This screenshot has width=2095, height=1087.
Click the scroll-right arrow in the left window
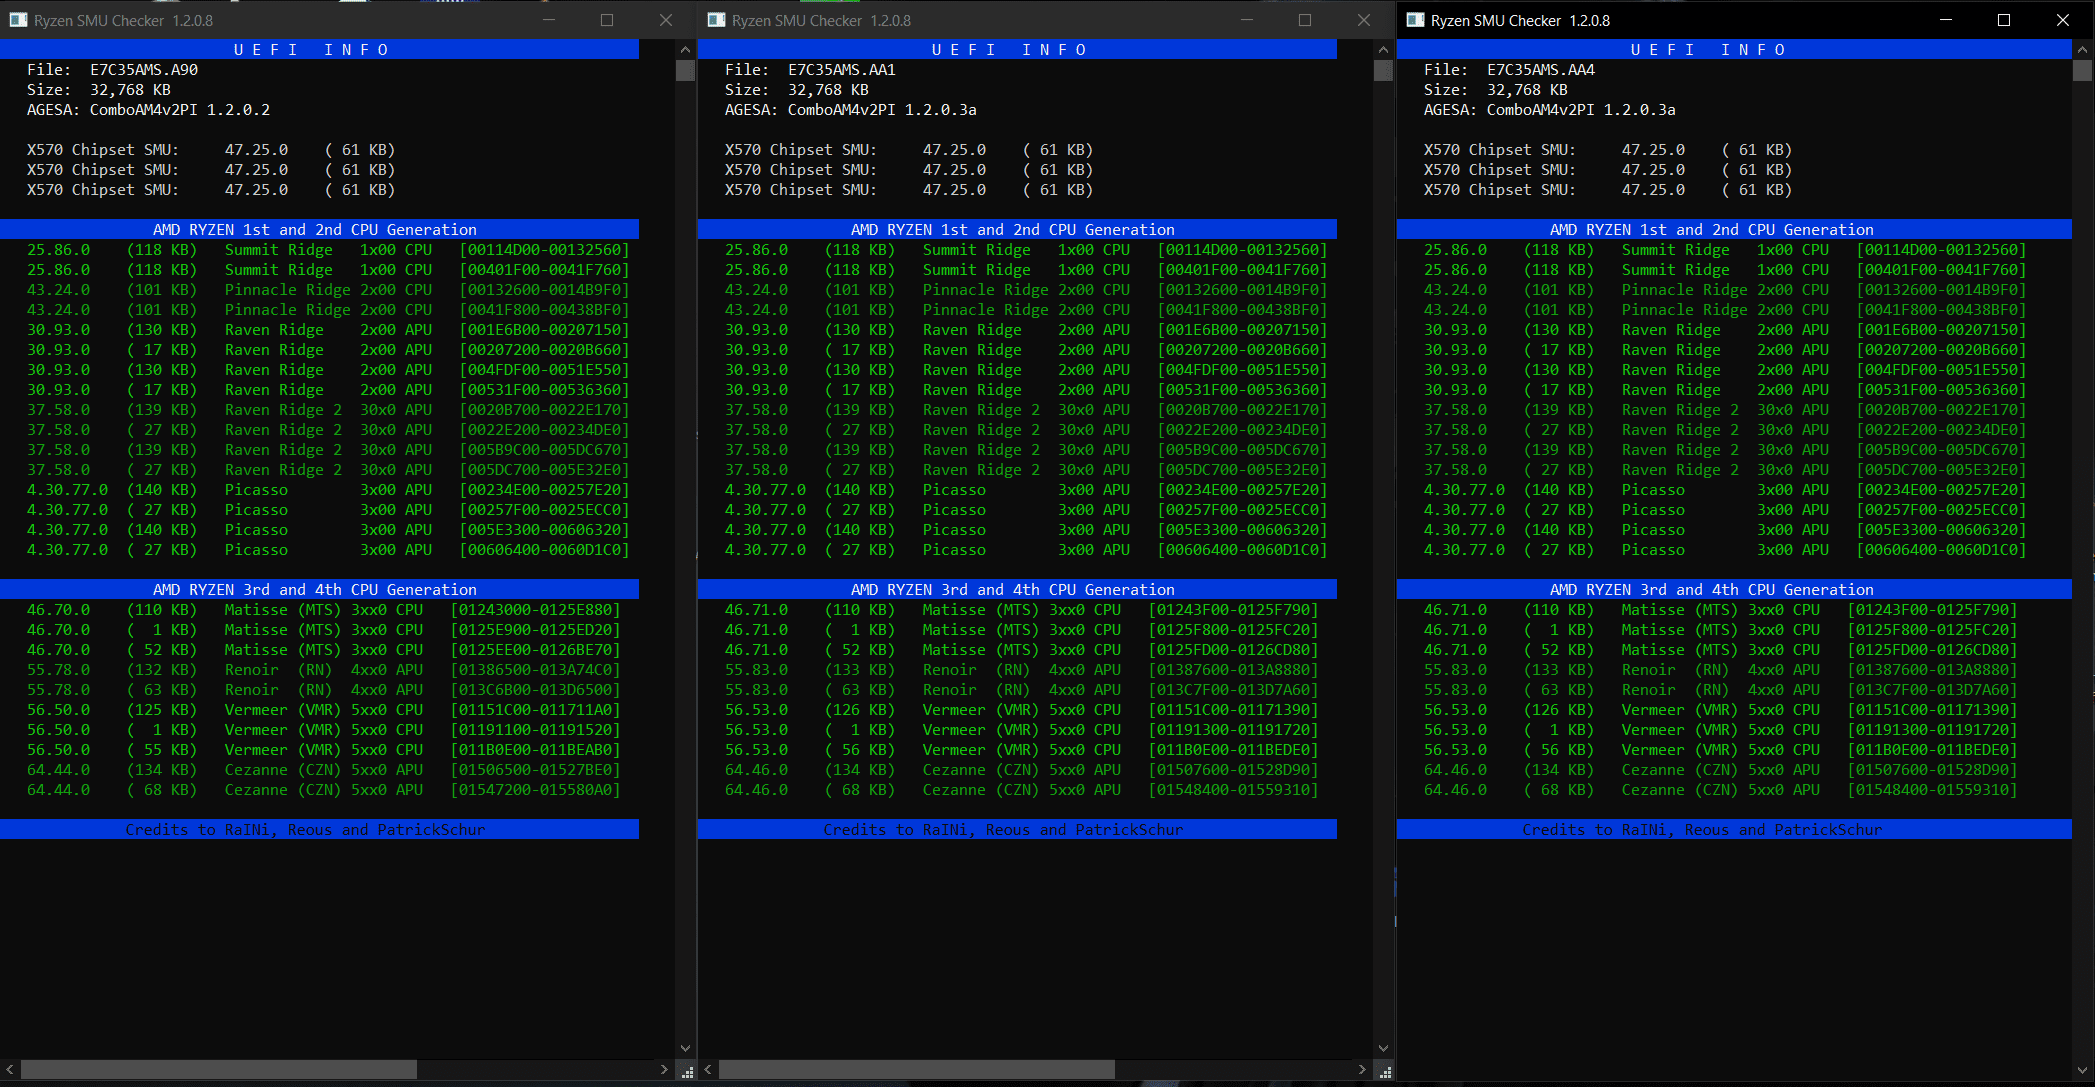coord(665,1070)
